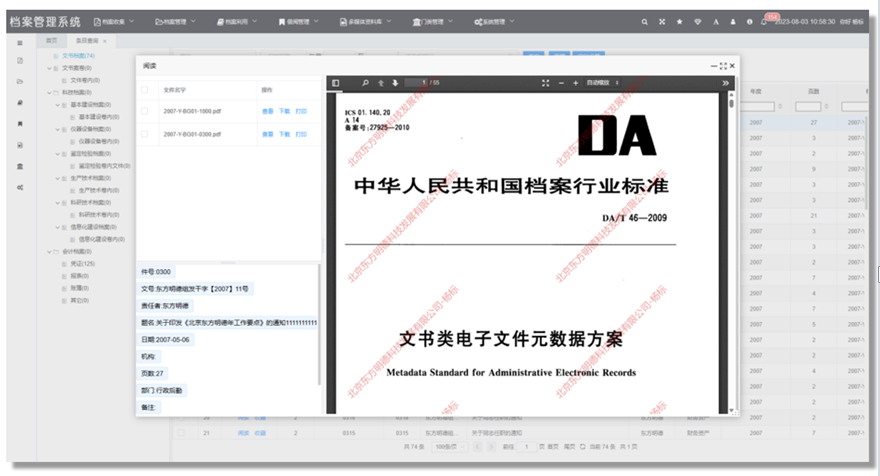
Task: Open the 借阅管理 top menu
Action: point(299,21)
